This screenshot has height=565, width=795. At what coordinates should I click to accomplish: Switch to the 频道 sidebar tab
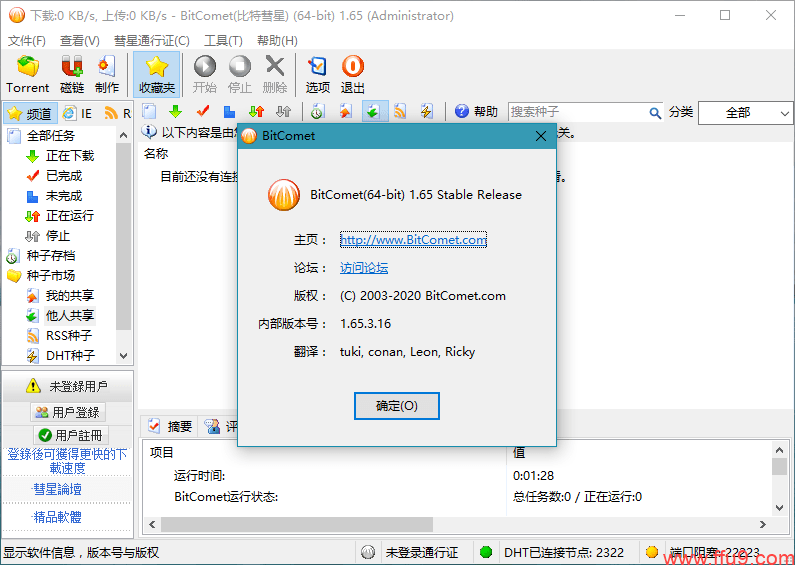click(30, 113)
